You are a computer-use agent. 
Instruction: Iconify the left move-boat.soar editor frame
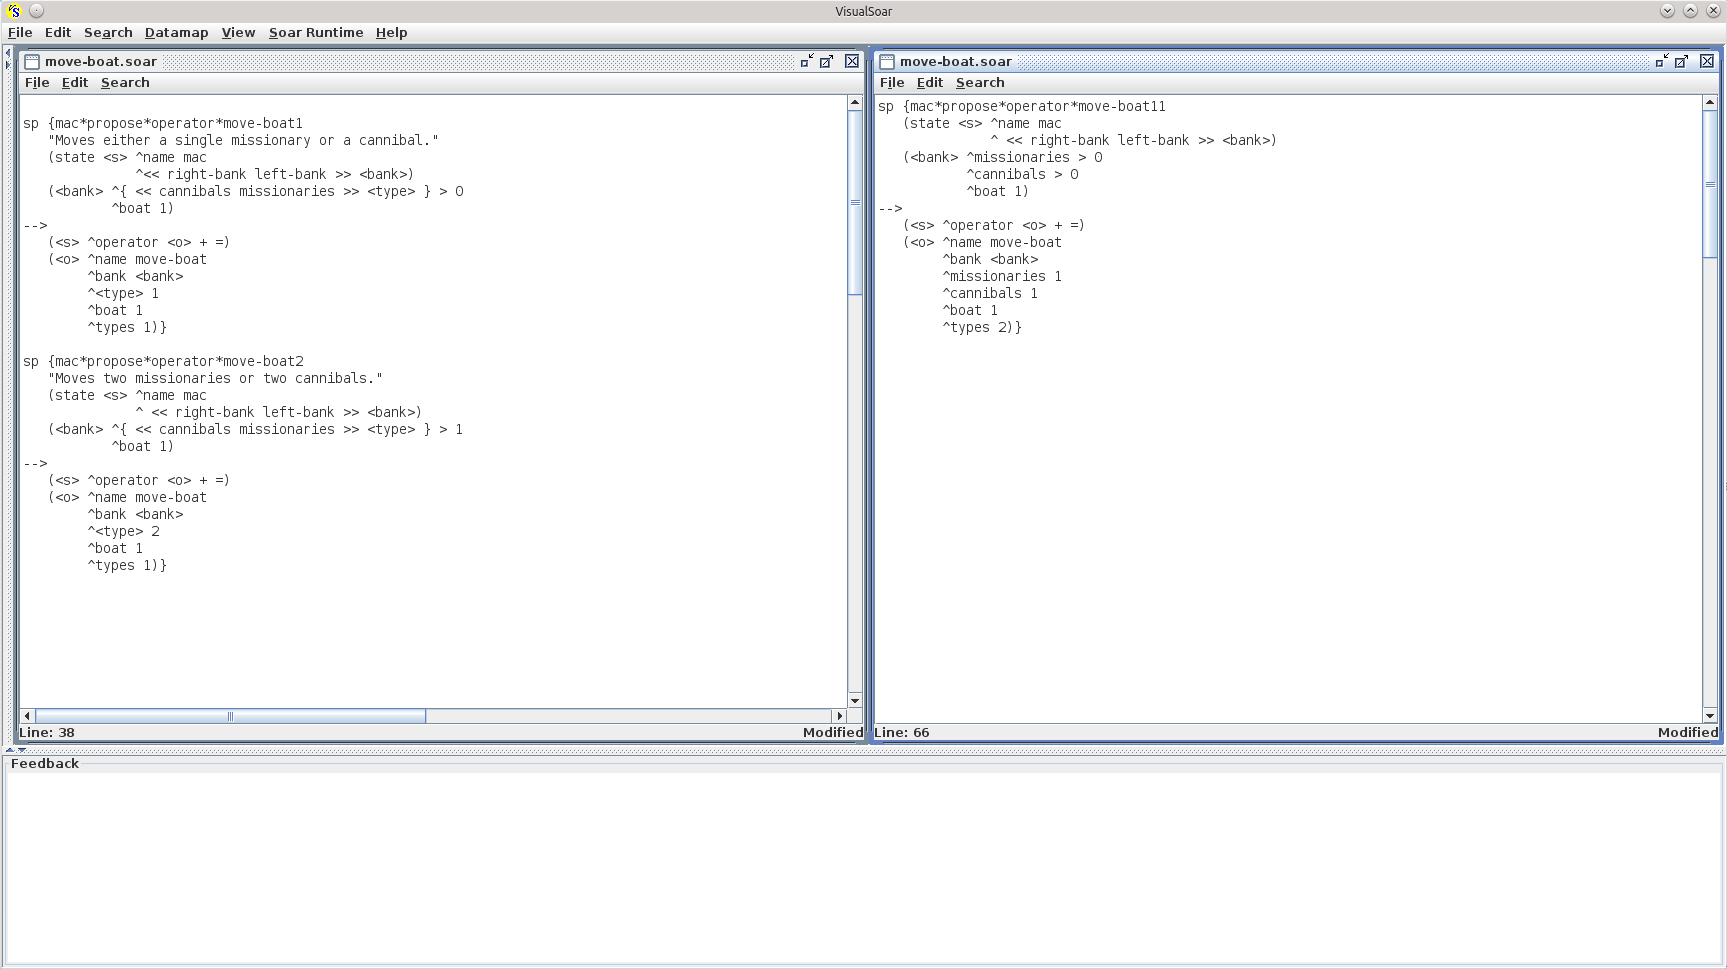tap(806, 61)
